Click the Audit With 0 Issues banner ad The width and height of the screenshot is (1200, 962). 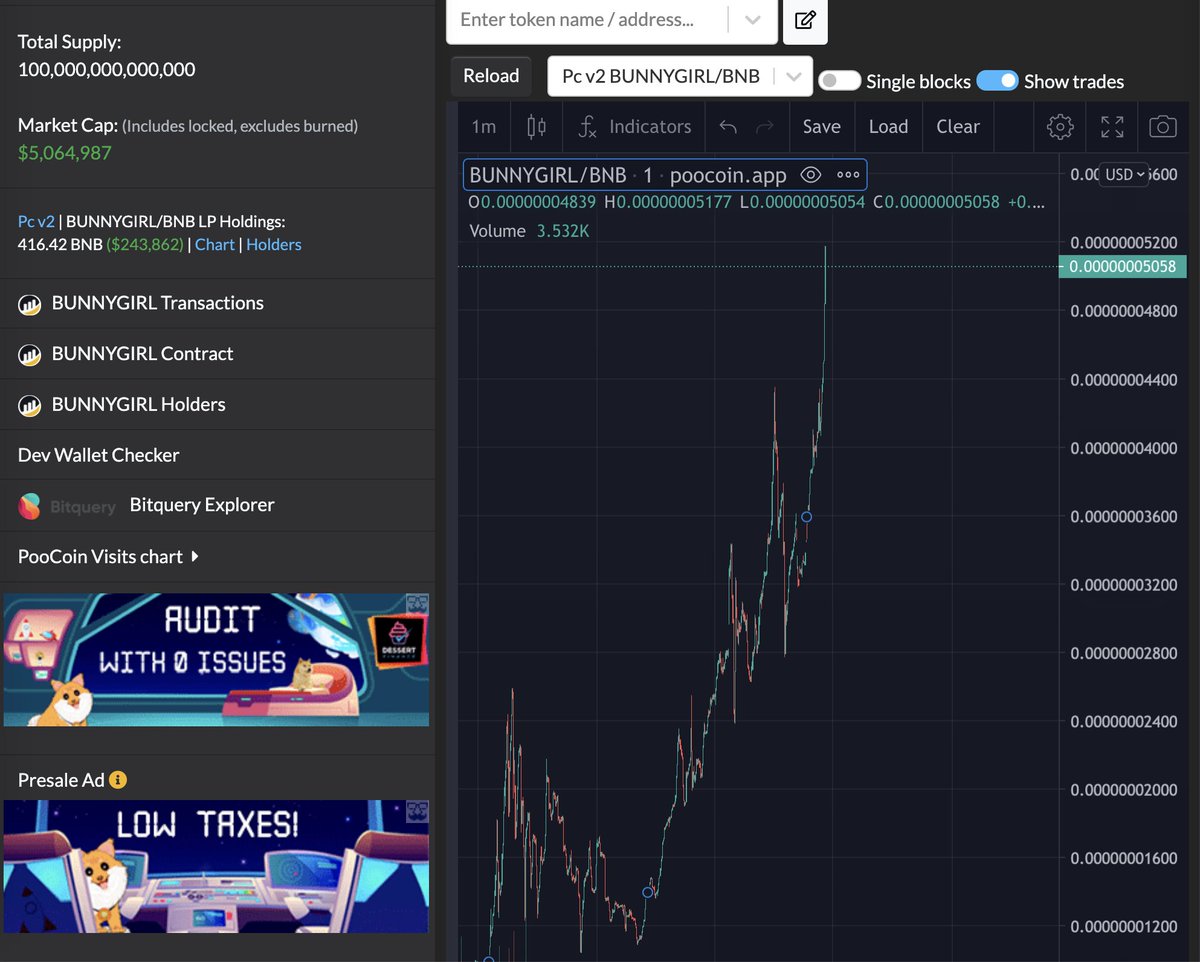[x=216, y=660]
